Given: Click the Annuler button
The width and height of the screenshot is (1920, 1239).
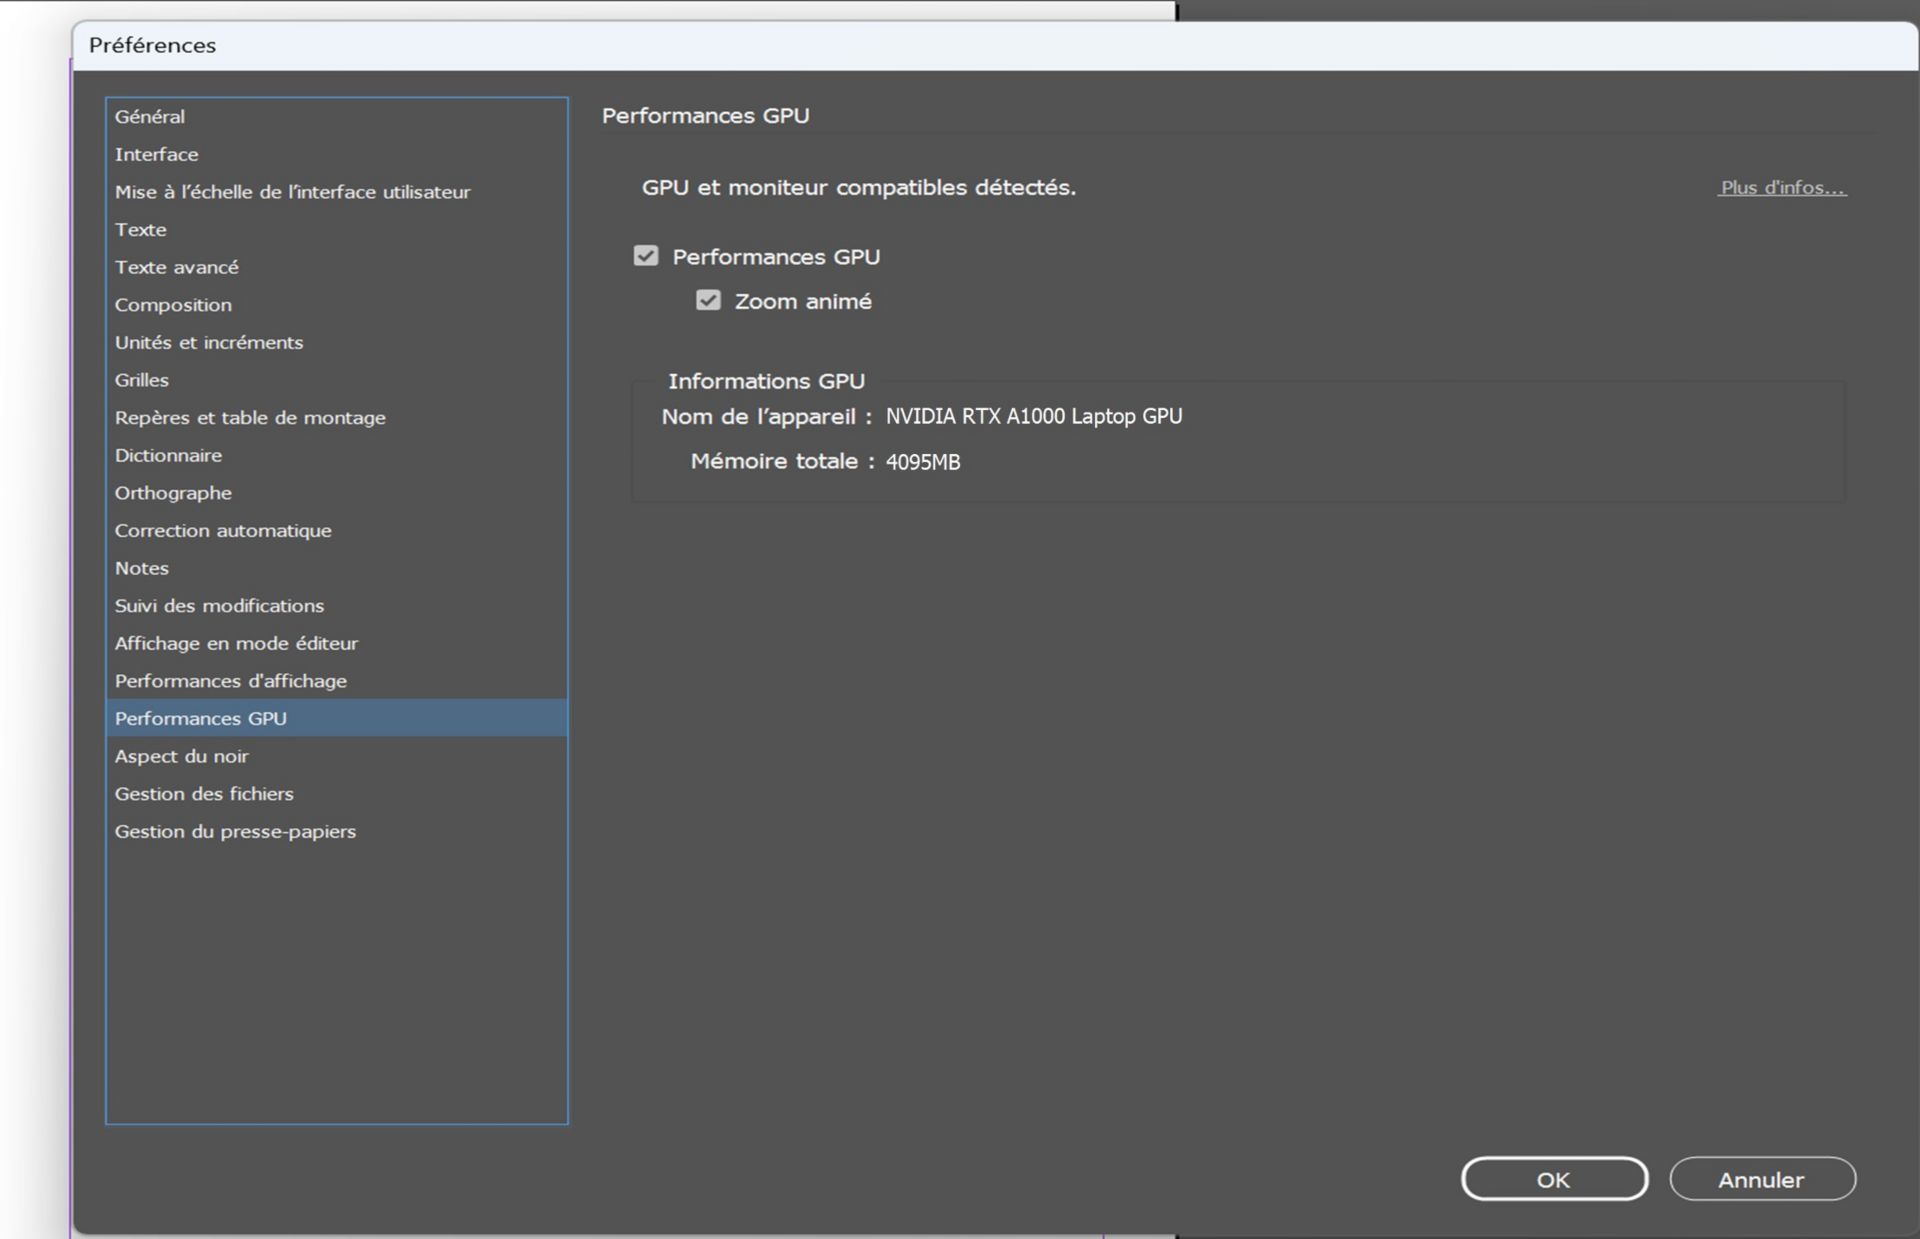Looking at the screenshot, I should tap(1761, 1179).
